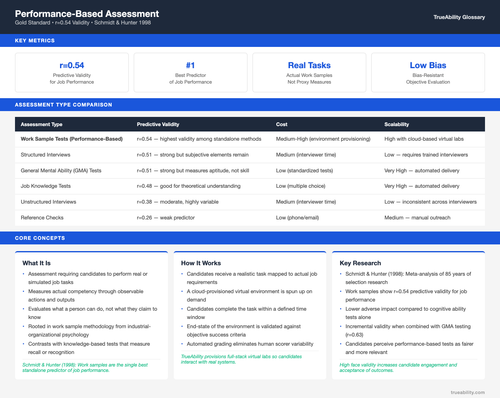Select the r=0.54 metric card
This screenshot has width=500, height=398.
72,72
